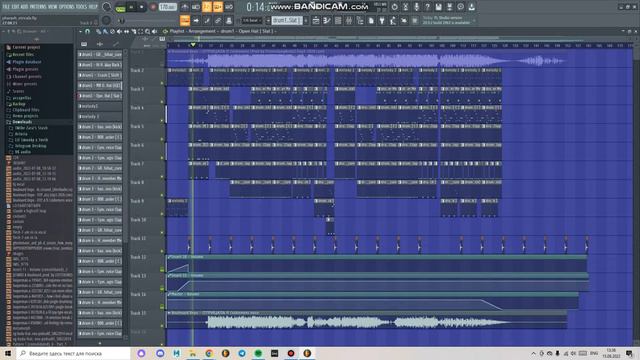Mute Track 5 with its green dot
This screenshot has width=640, height=360.
point(162,139)
